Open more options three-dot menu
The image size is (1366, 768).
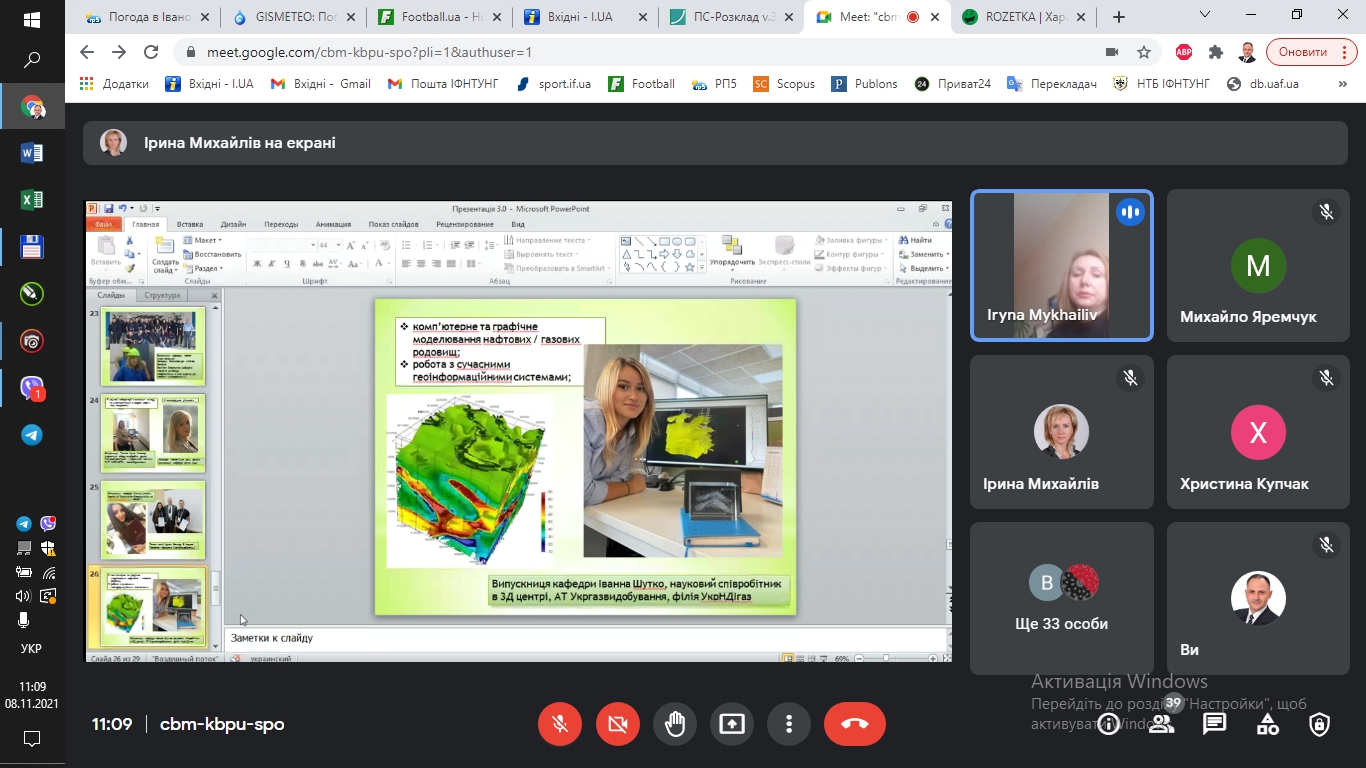789,724
